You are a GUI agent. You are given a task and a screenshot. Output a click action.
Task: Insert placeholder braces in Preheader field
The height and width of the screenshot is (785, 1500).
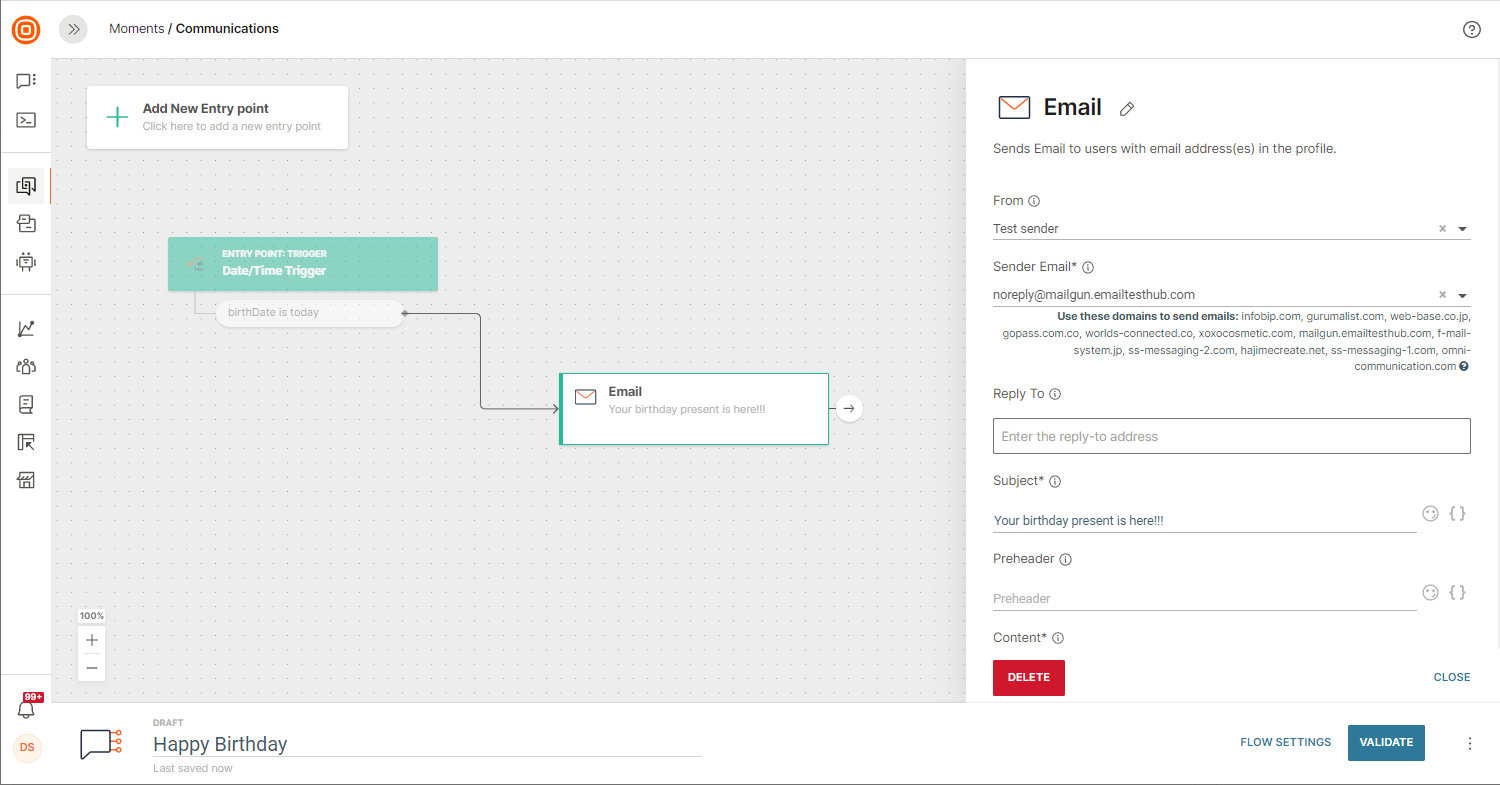[x=1458, y=592]
